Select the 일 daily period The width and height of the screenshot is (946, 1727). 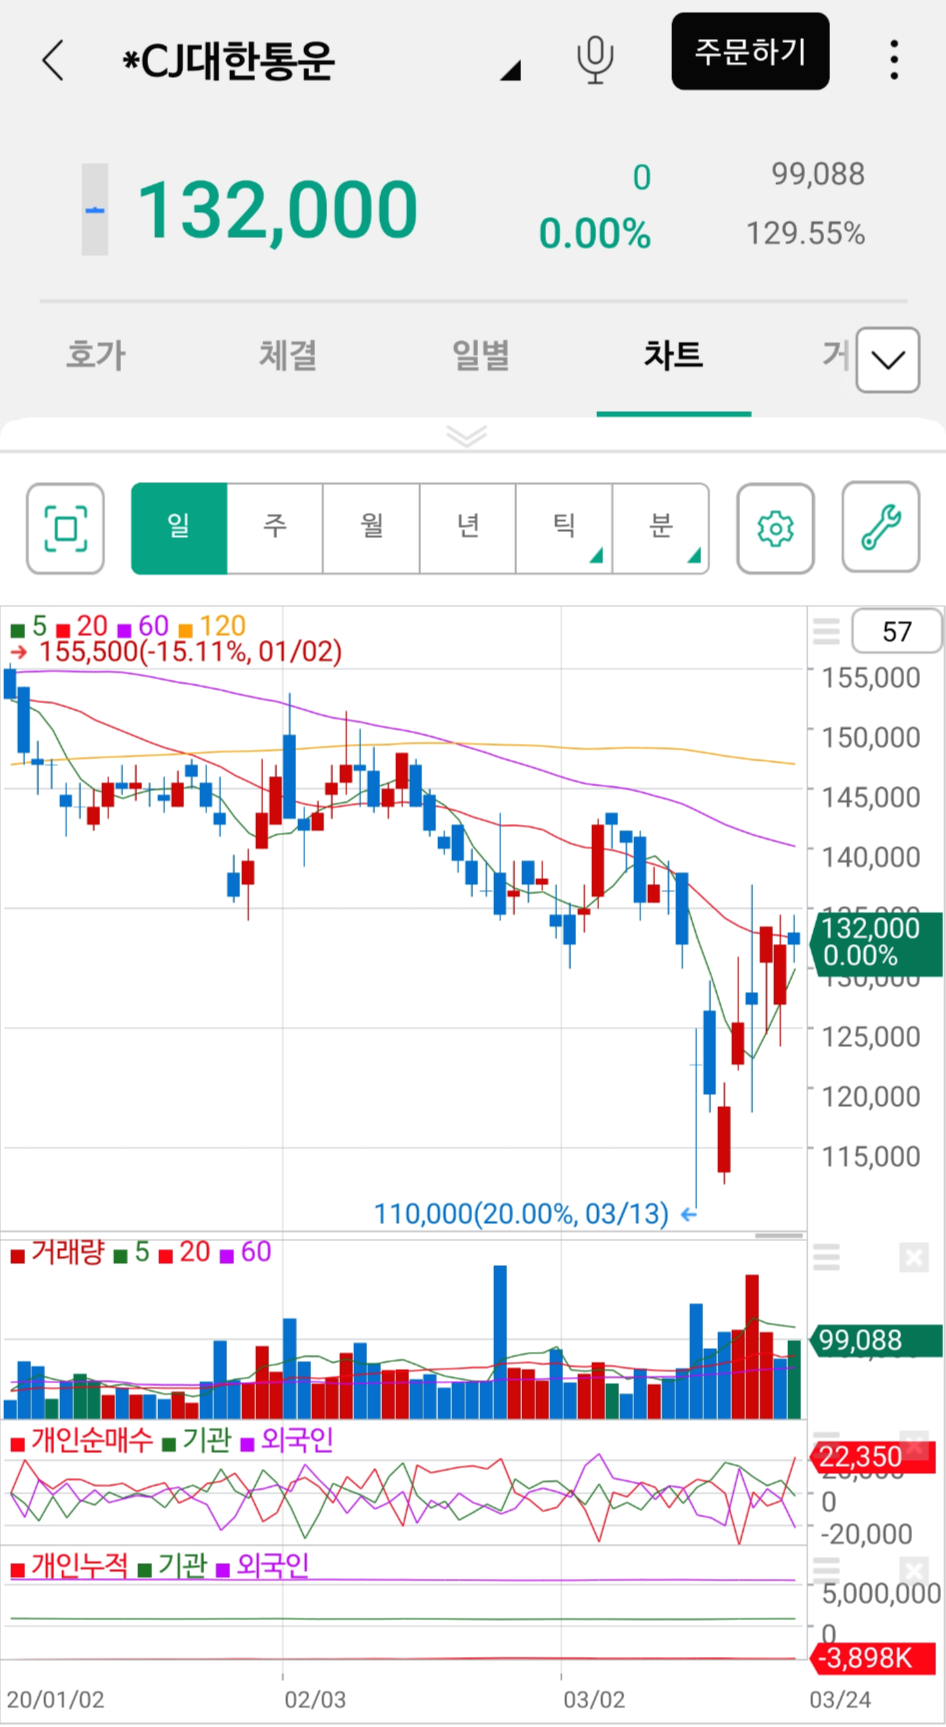coord(179,528)
